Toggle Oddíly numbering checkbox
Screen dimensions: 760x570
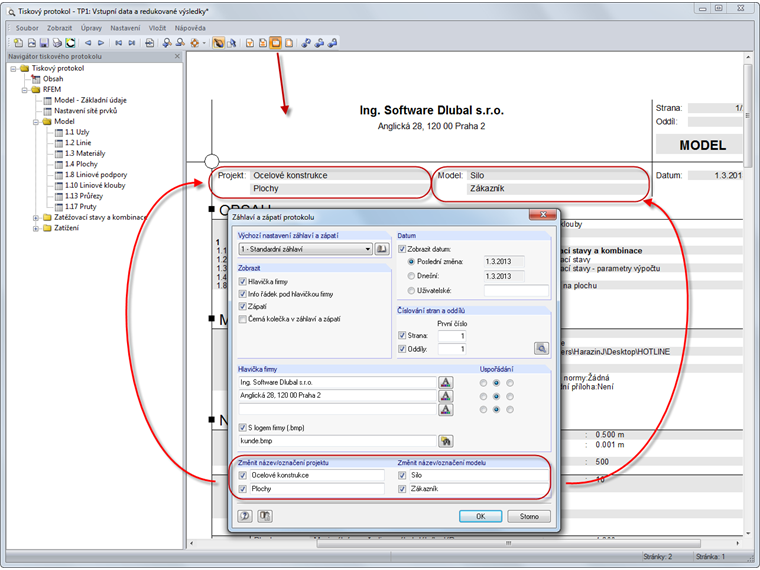[x=402, y=349]
